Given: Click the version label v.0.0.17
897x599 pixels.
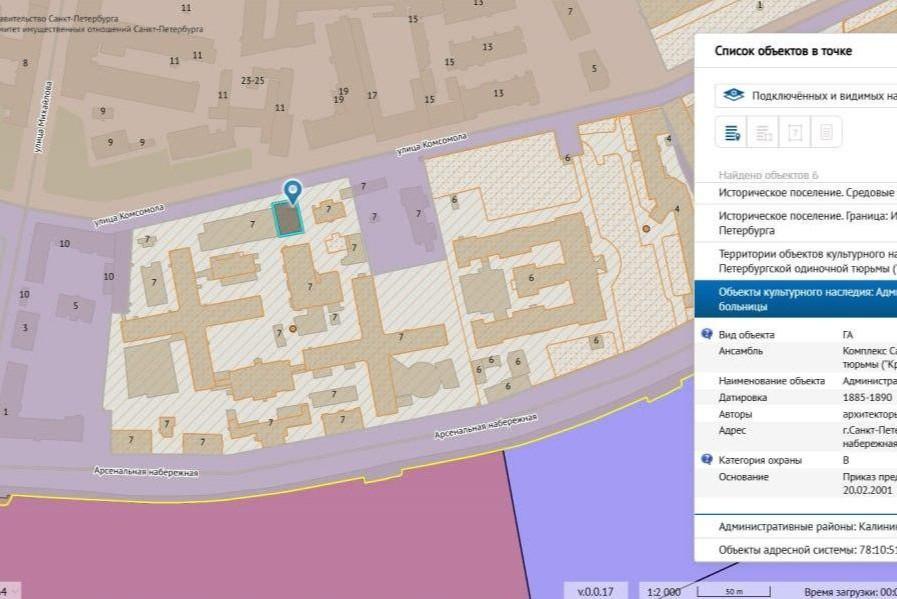Looking at the screenshot, I should (596, 592).
